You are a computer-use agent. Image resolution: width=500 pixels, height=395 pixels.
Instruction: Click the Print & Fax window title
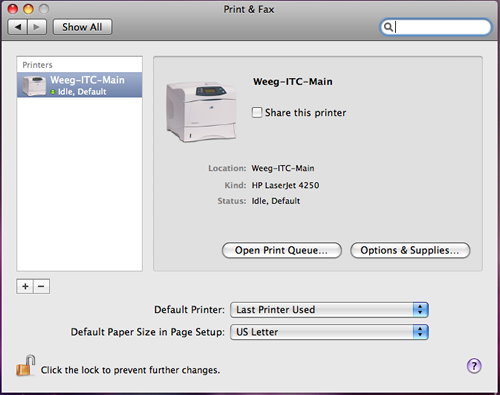tap(249, 9)
